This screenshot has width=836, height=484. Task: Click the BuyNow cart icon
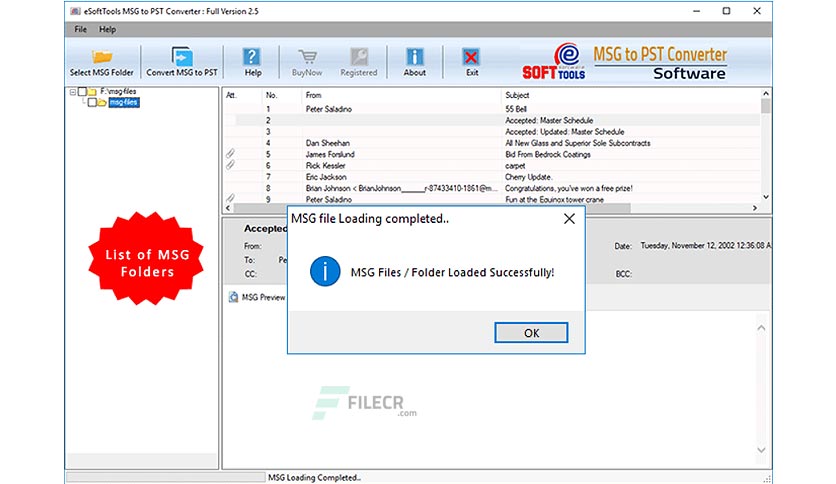tap(307, 57)
